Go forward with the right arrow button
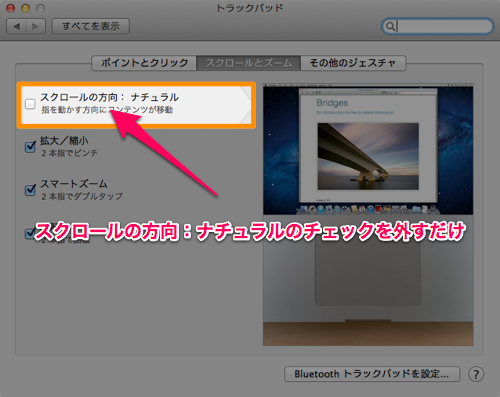Image resolution: width=500 pixels, height=397 pixels. point(35,26)
